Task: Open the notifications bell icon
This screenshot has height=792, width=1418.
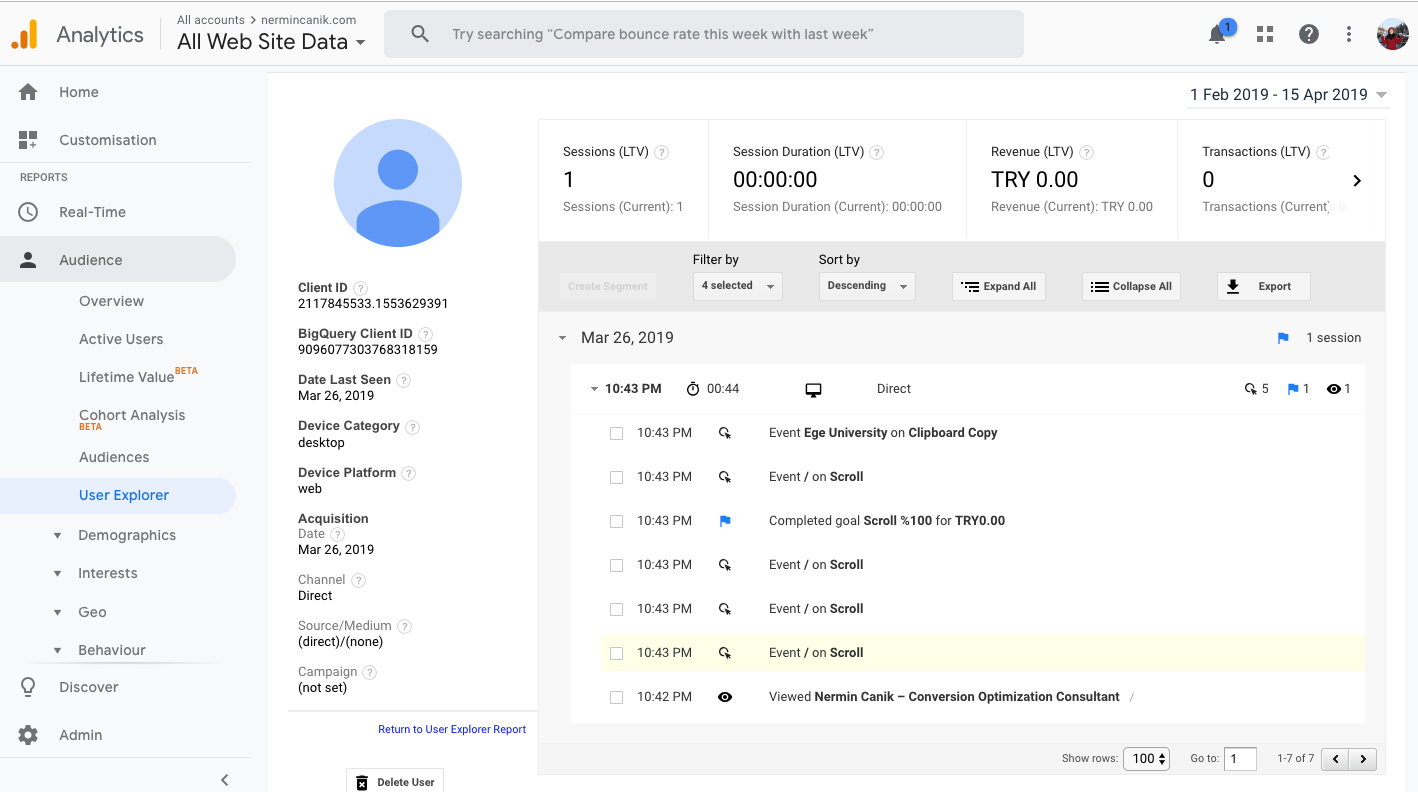Action: tap(1217, 35)
